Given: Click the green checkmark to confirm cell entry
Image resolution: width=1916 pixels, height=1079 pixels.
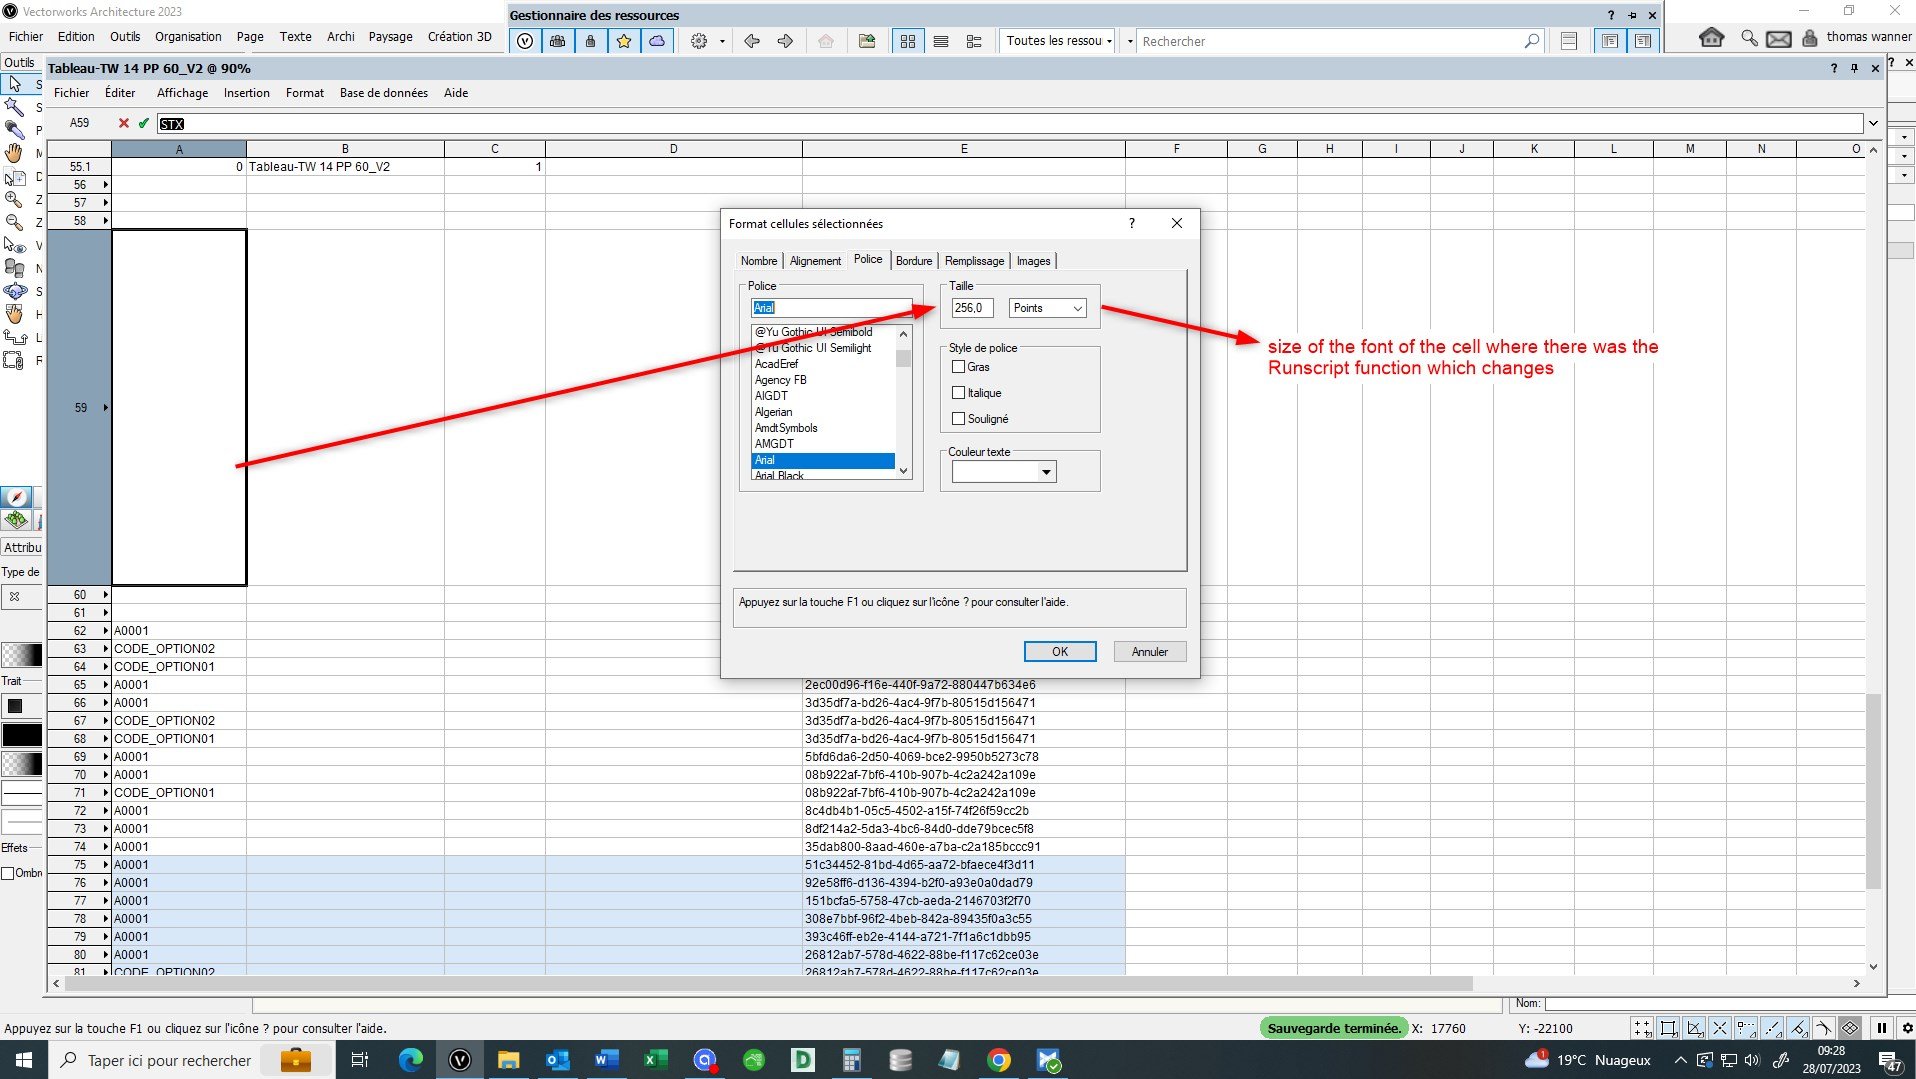Looking at the screenshot, I should pyautogui.click(x=143, y=123).
